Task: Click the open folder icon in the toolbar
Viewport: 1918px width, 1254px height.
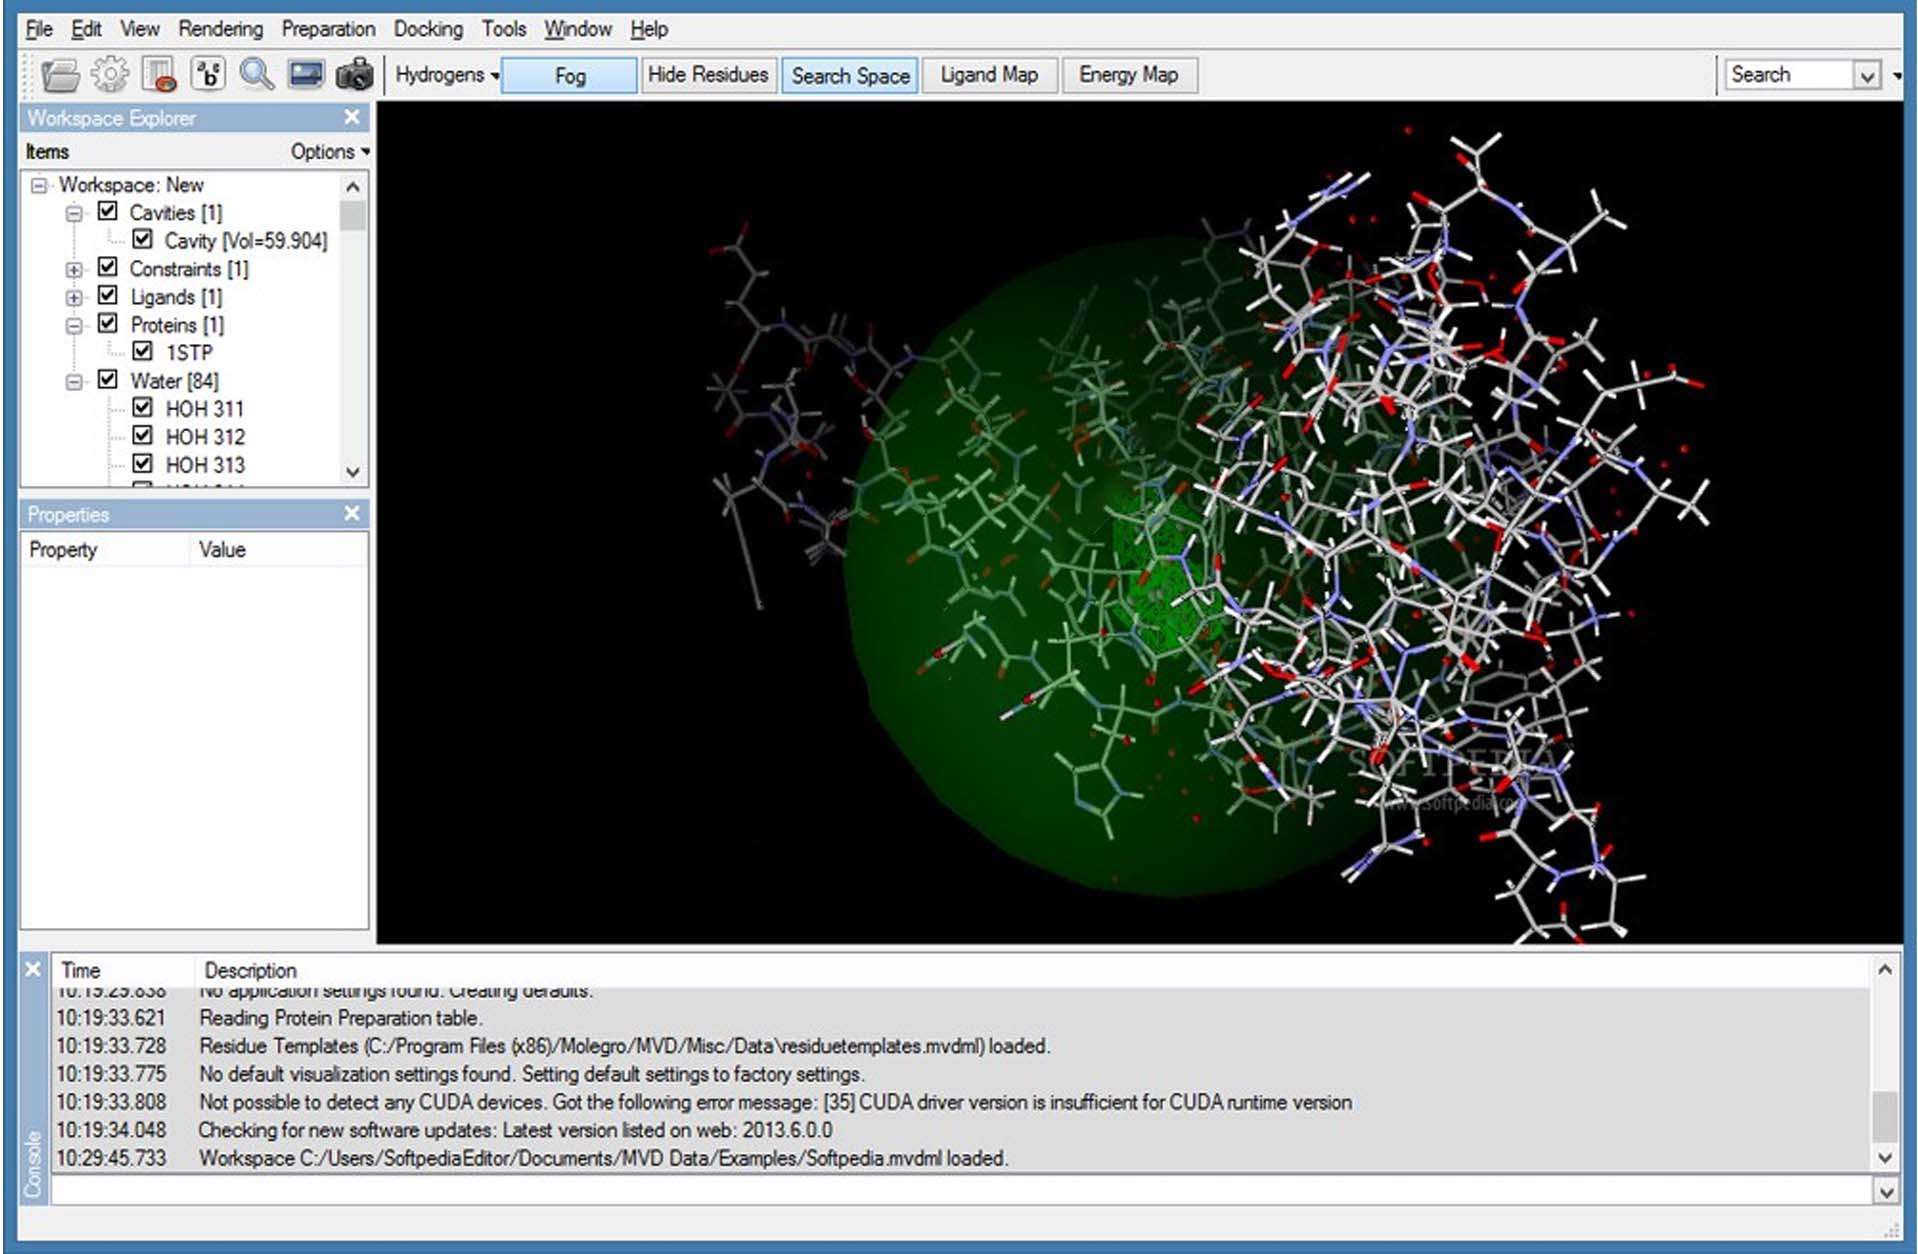Action: click(x=61, y=75)
